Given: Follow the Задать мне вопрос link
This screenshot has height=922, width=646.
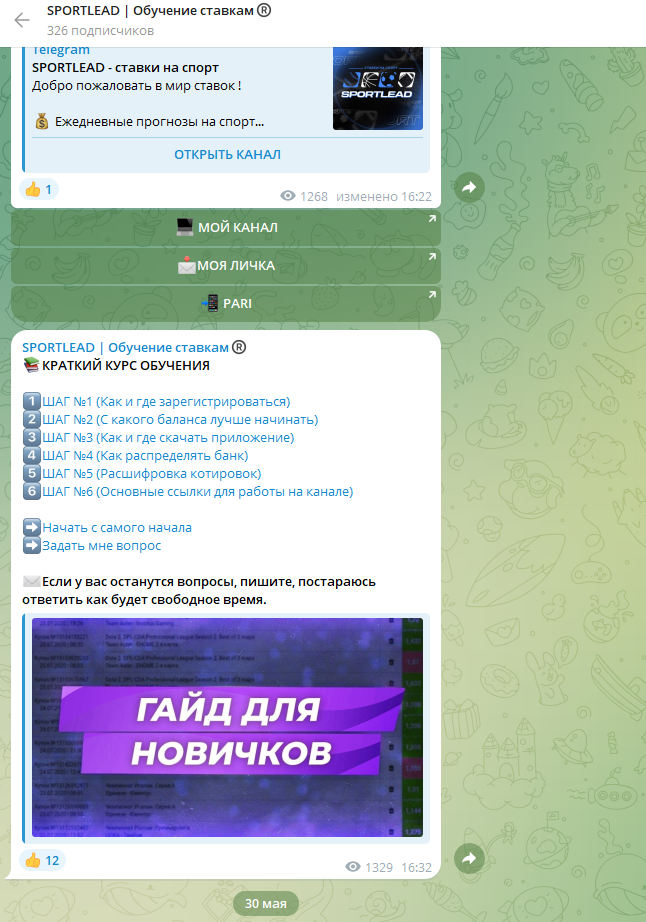Looking at the screenshot, I should point(102,546).
